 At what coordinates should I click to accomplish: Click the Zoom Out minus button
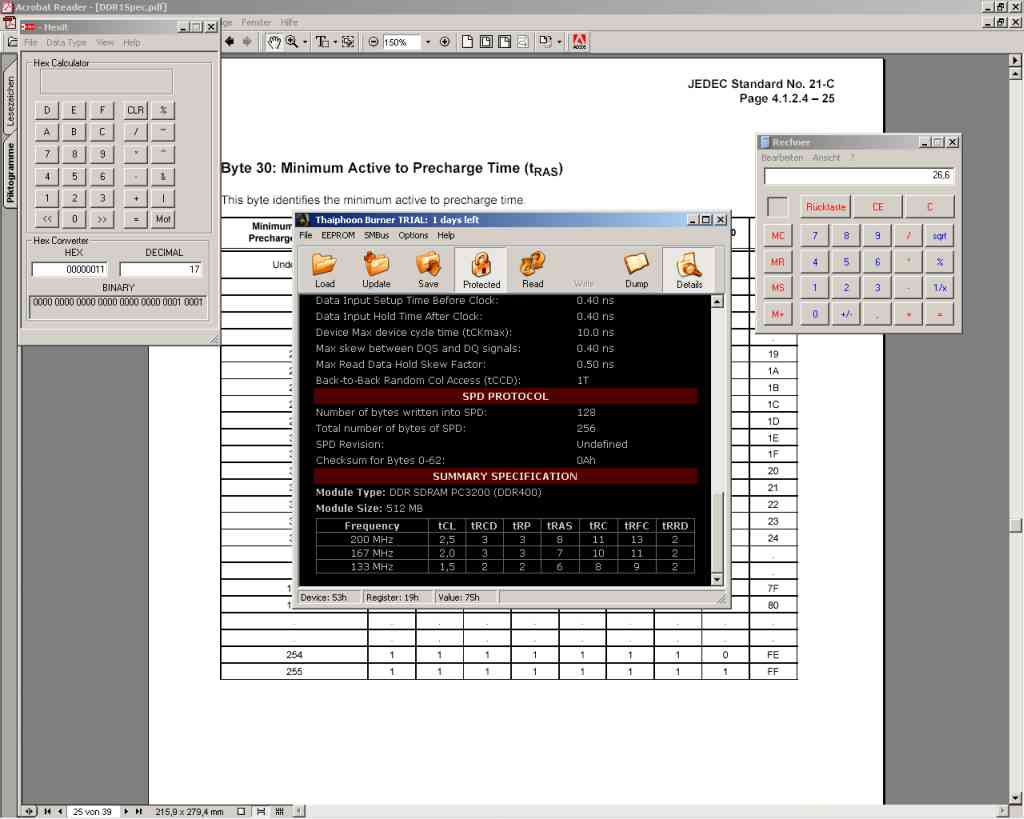tap(373, 42)
